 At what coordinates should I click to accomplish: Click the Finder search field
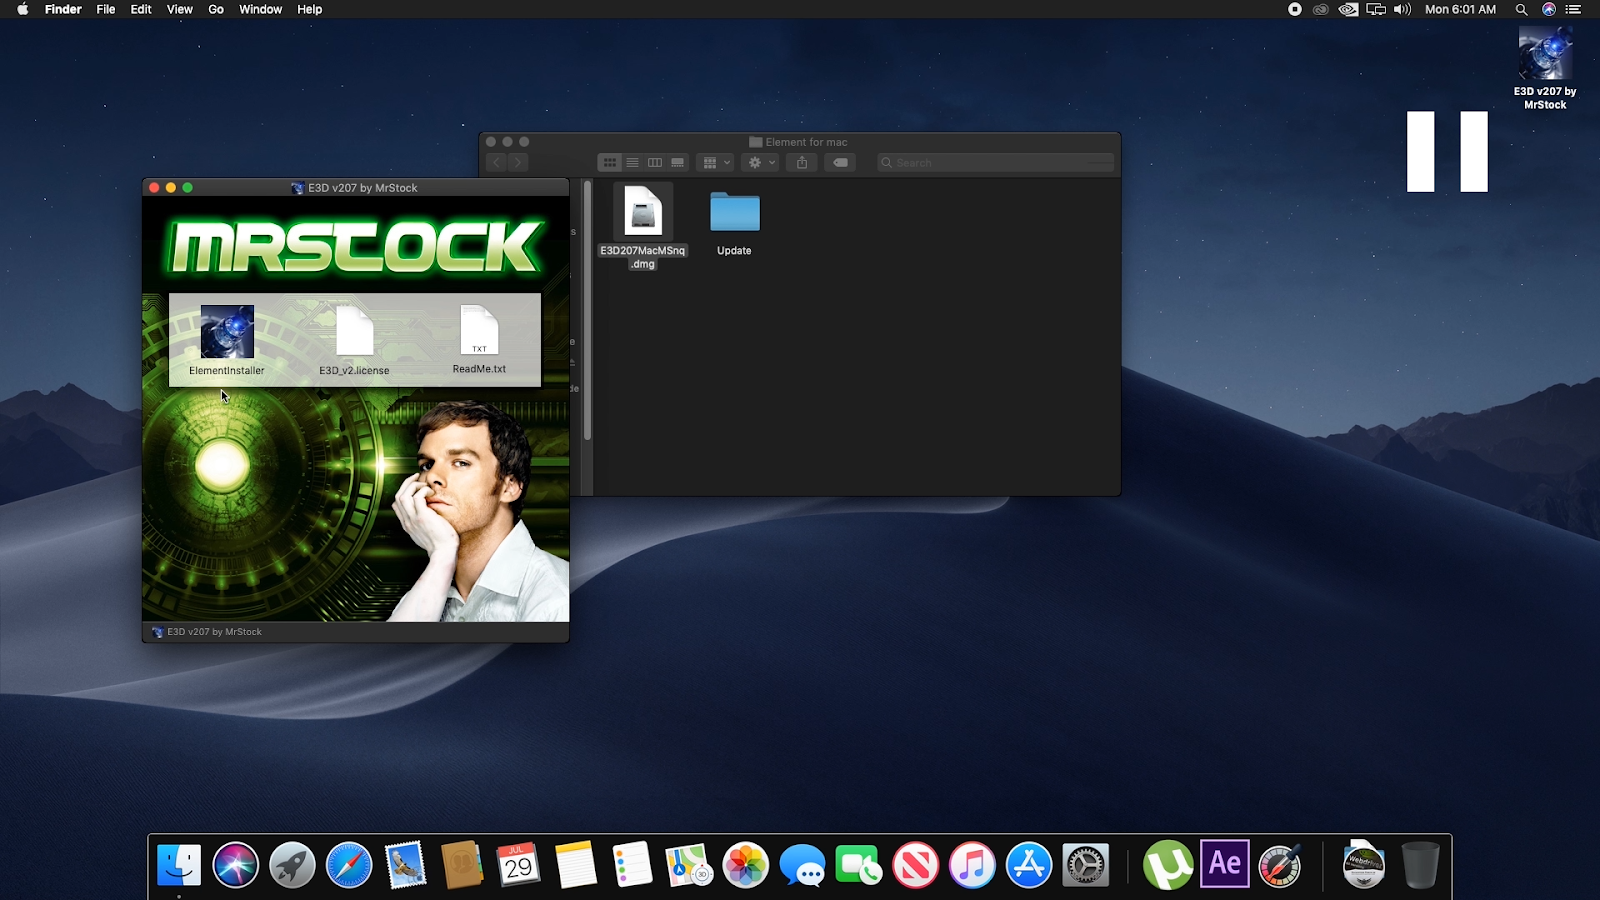tap(996, 163)
